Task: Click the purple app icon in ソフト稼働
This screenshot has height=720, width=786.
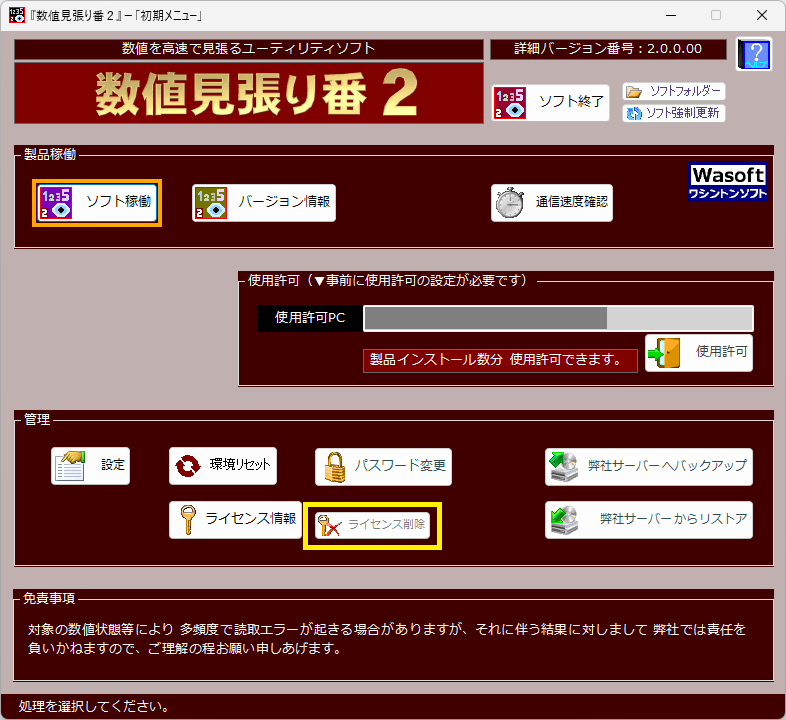Action: (x=56, y=203)
